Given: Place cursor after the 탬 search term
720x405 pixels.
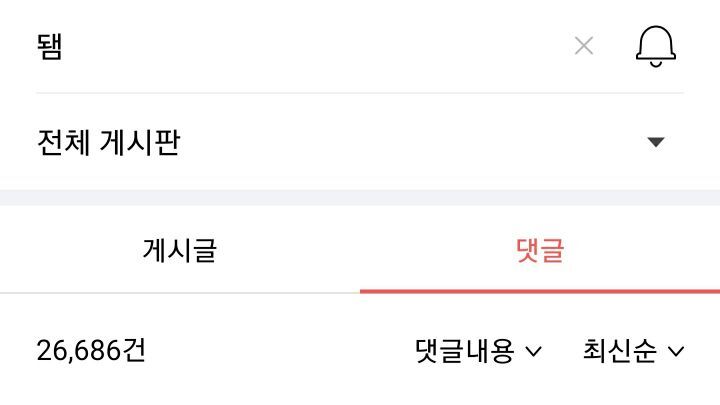Looking at the screenshot, I should coord(68,45).
